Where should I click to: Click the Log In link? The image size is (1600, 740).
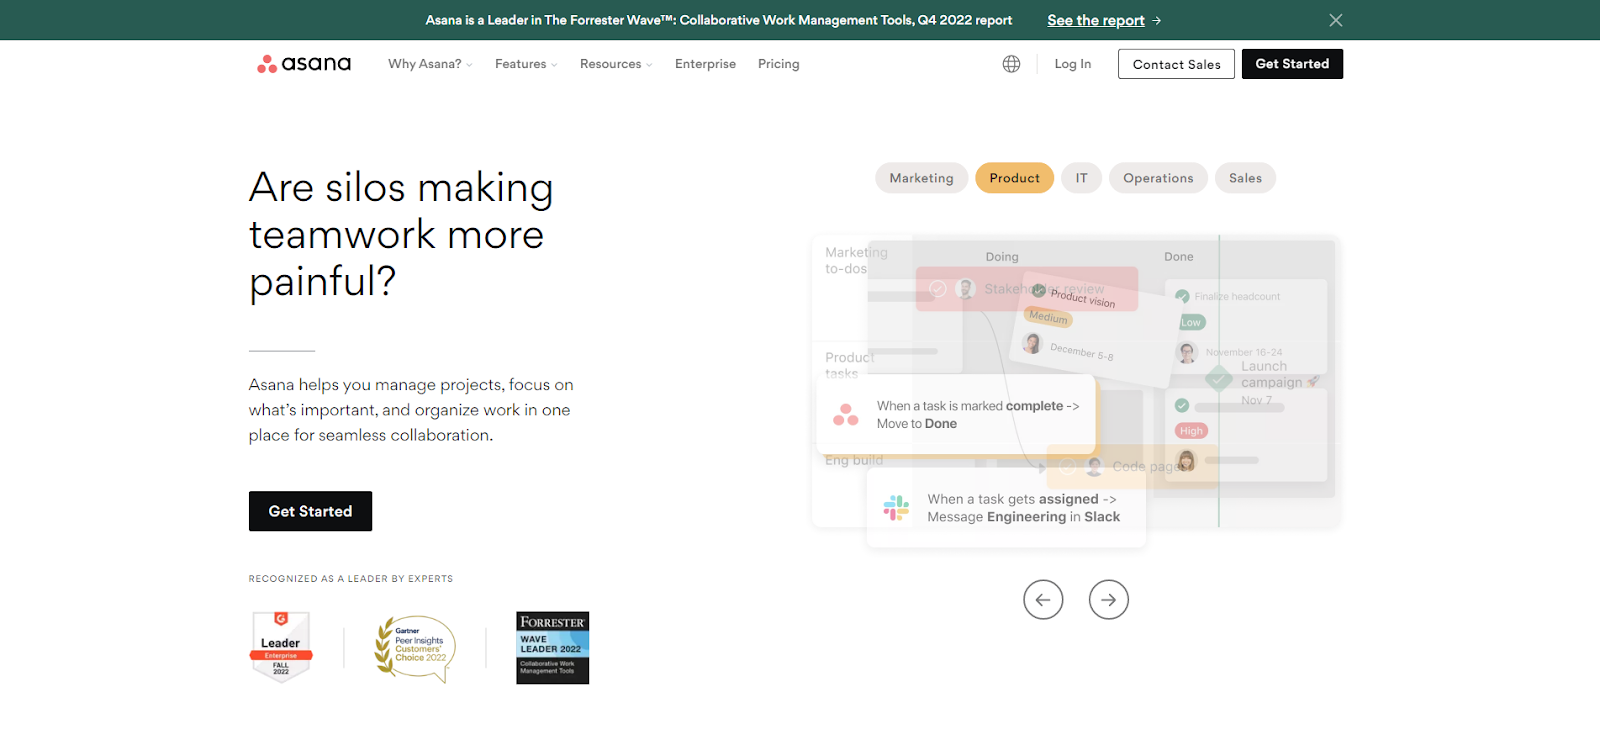(x=1073, y=64)
